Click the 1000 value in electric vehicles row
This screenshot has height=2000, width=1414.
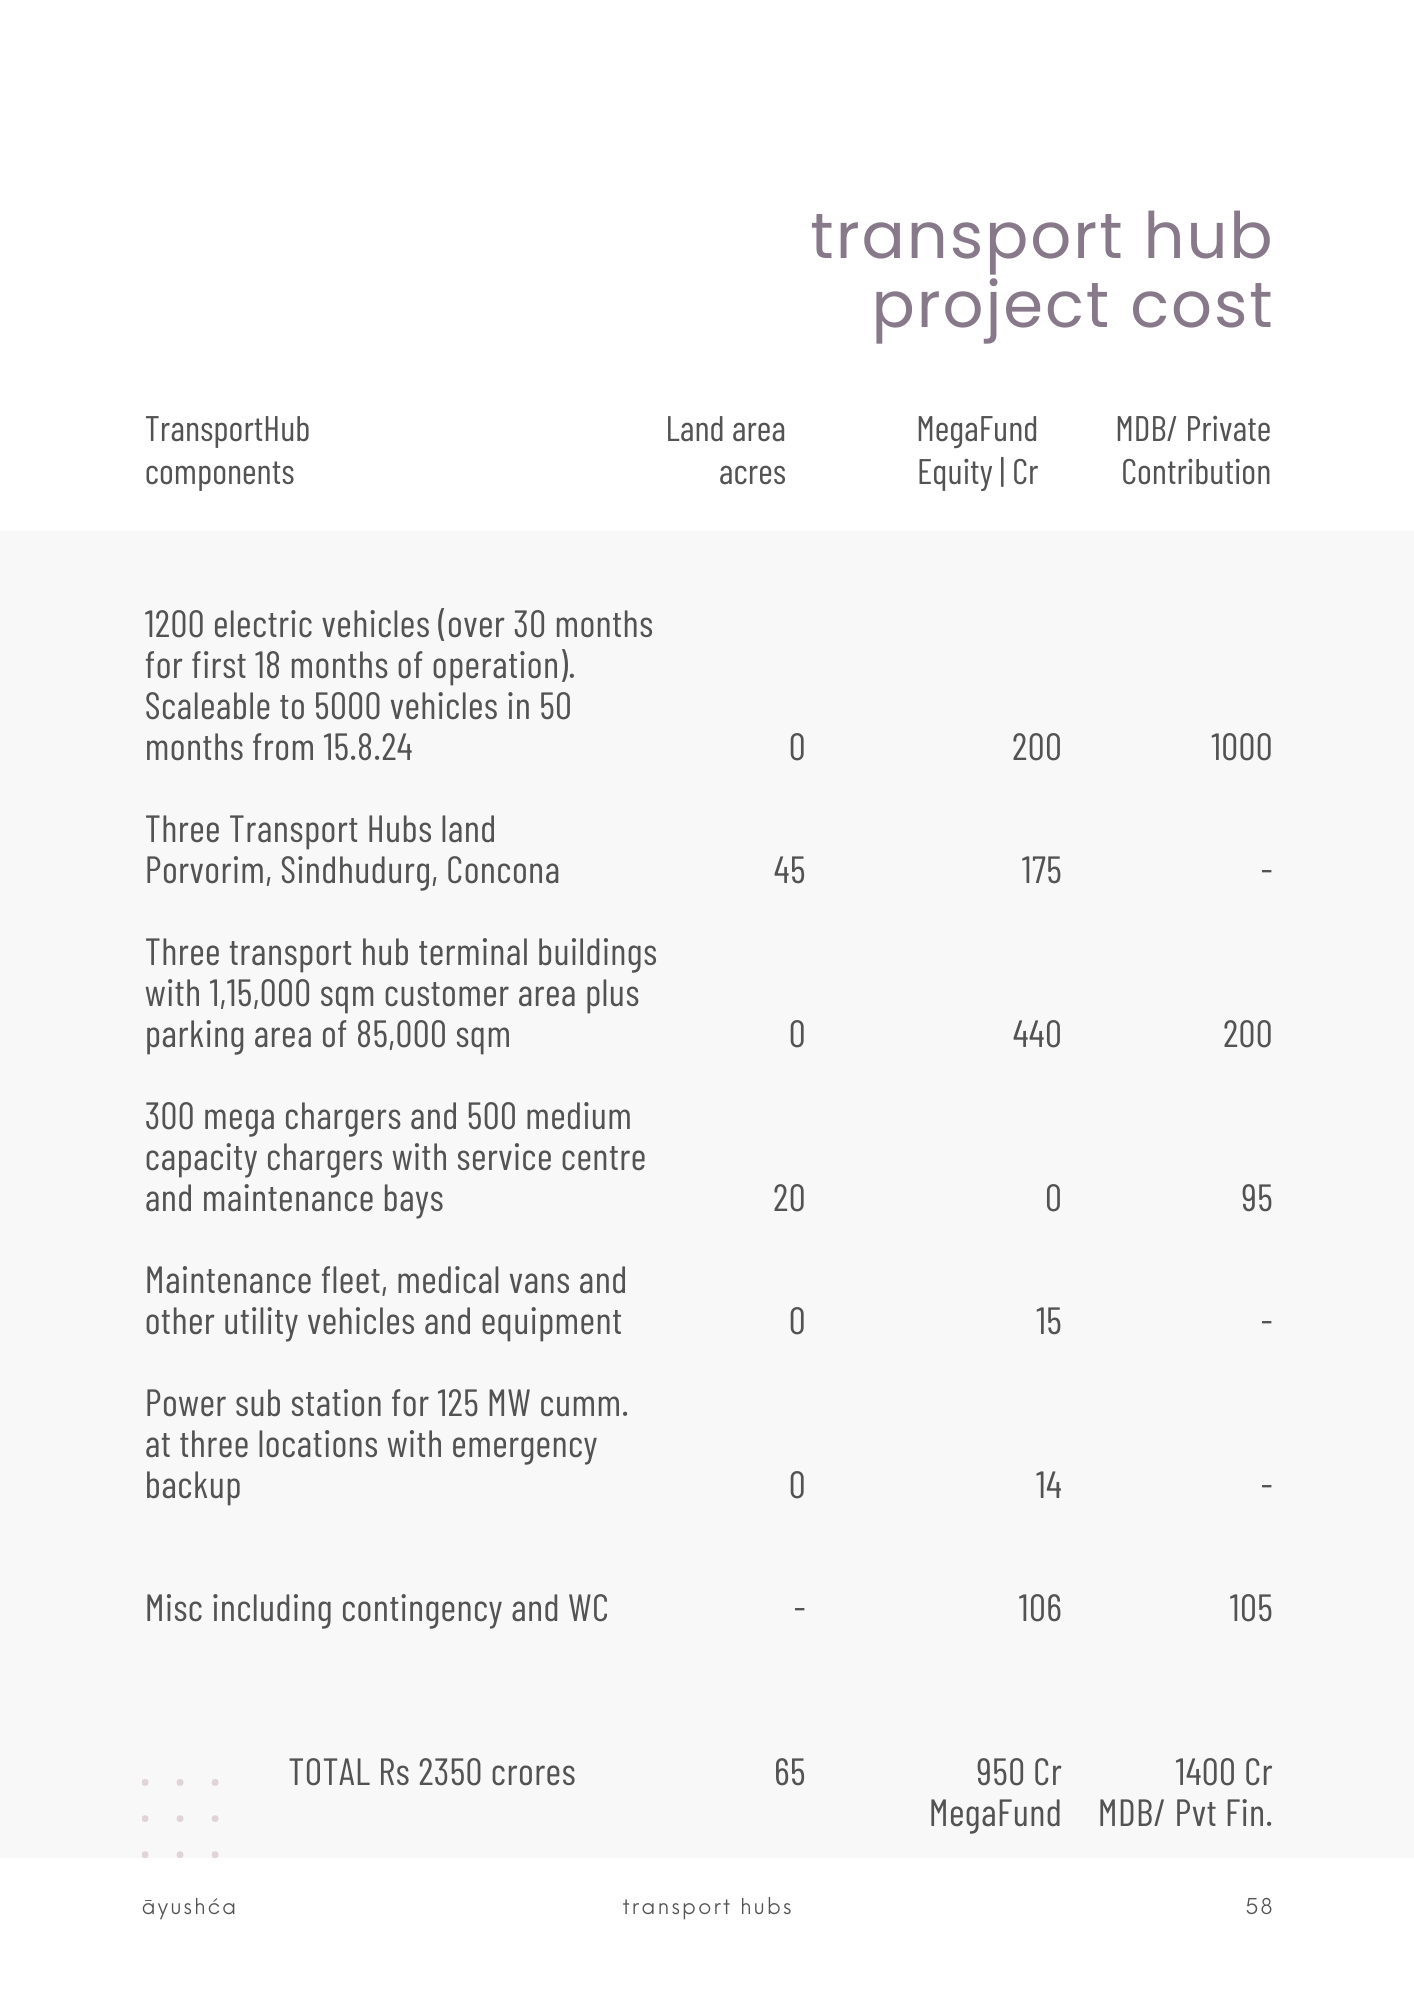1240,748
